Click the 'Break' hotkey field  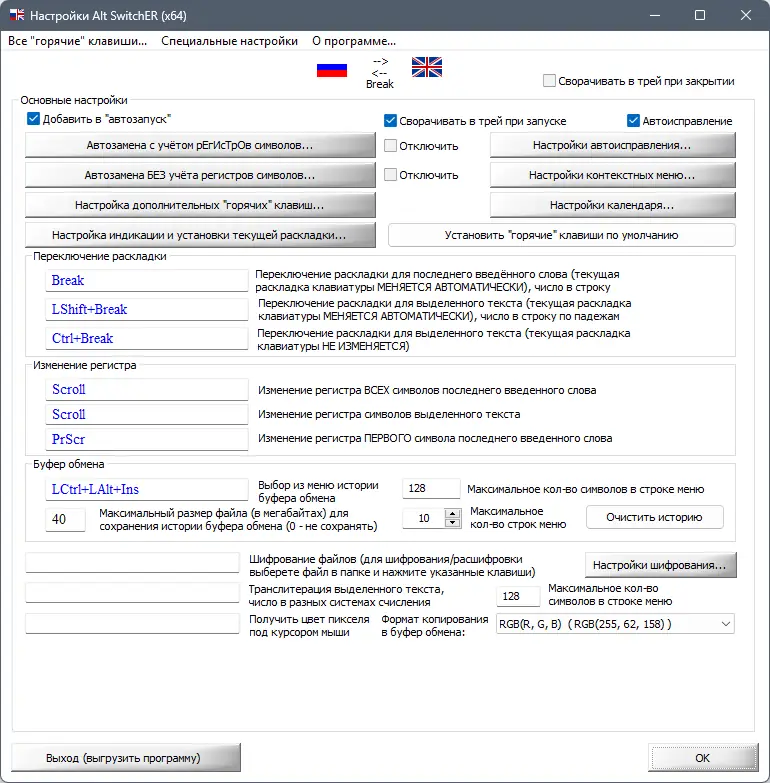147,281
